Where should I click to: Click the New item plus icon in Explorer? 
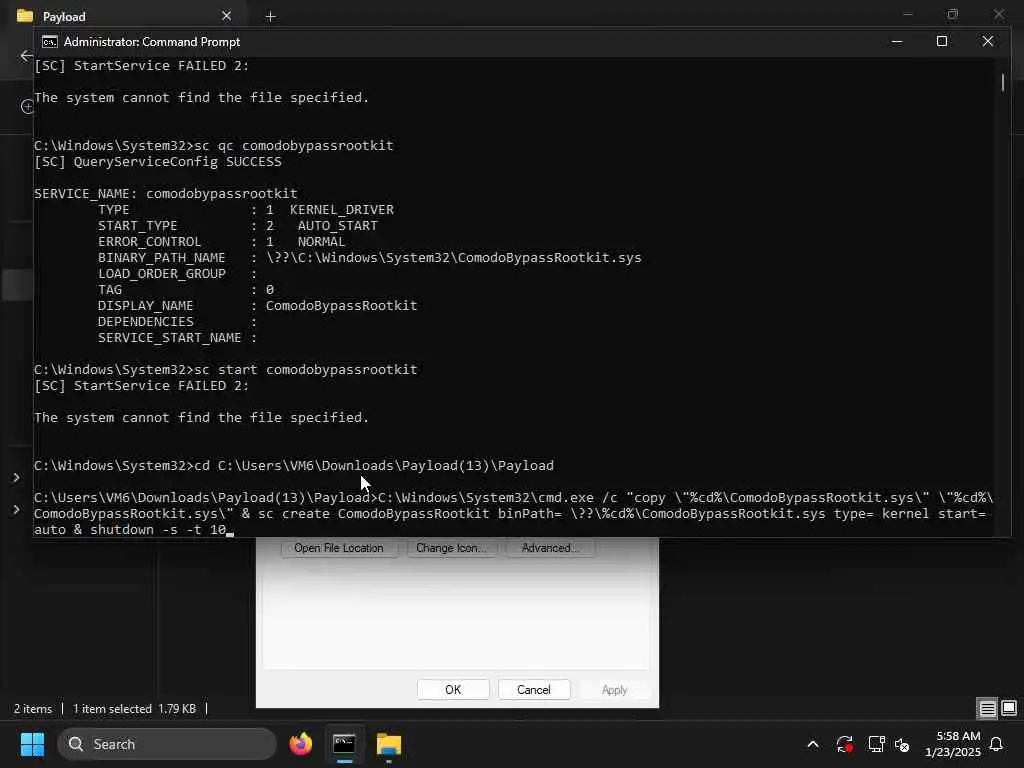point(27,106)
